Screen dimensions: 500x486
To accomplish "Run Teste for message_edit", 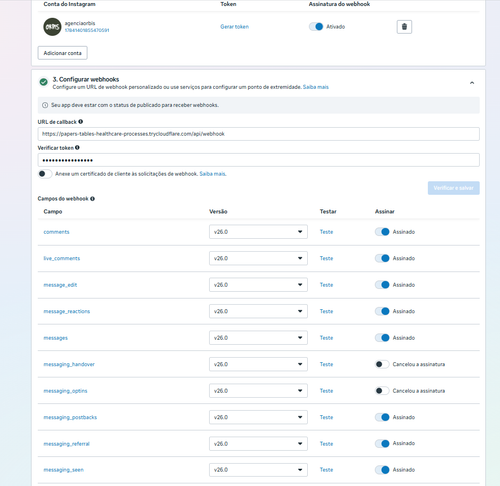I will (326, 285).
